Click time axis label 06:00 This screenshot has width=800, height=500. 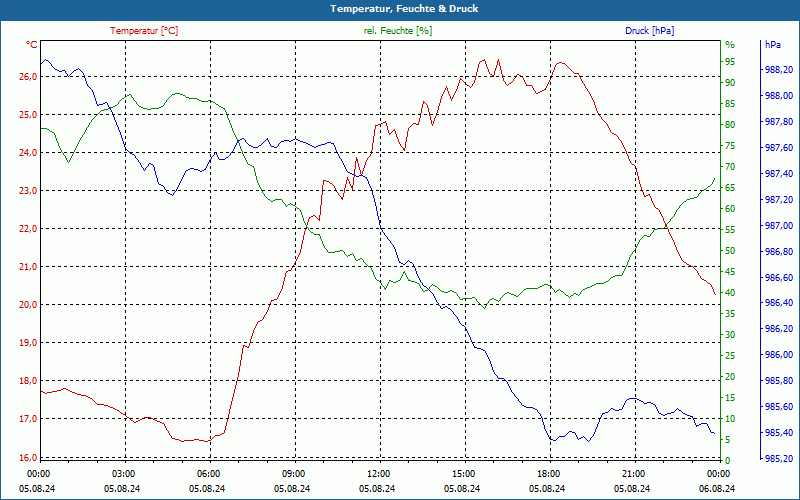[x=208, y=473]
